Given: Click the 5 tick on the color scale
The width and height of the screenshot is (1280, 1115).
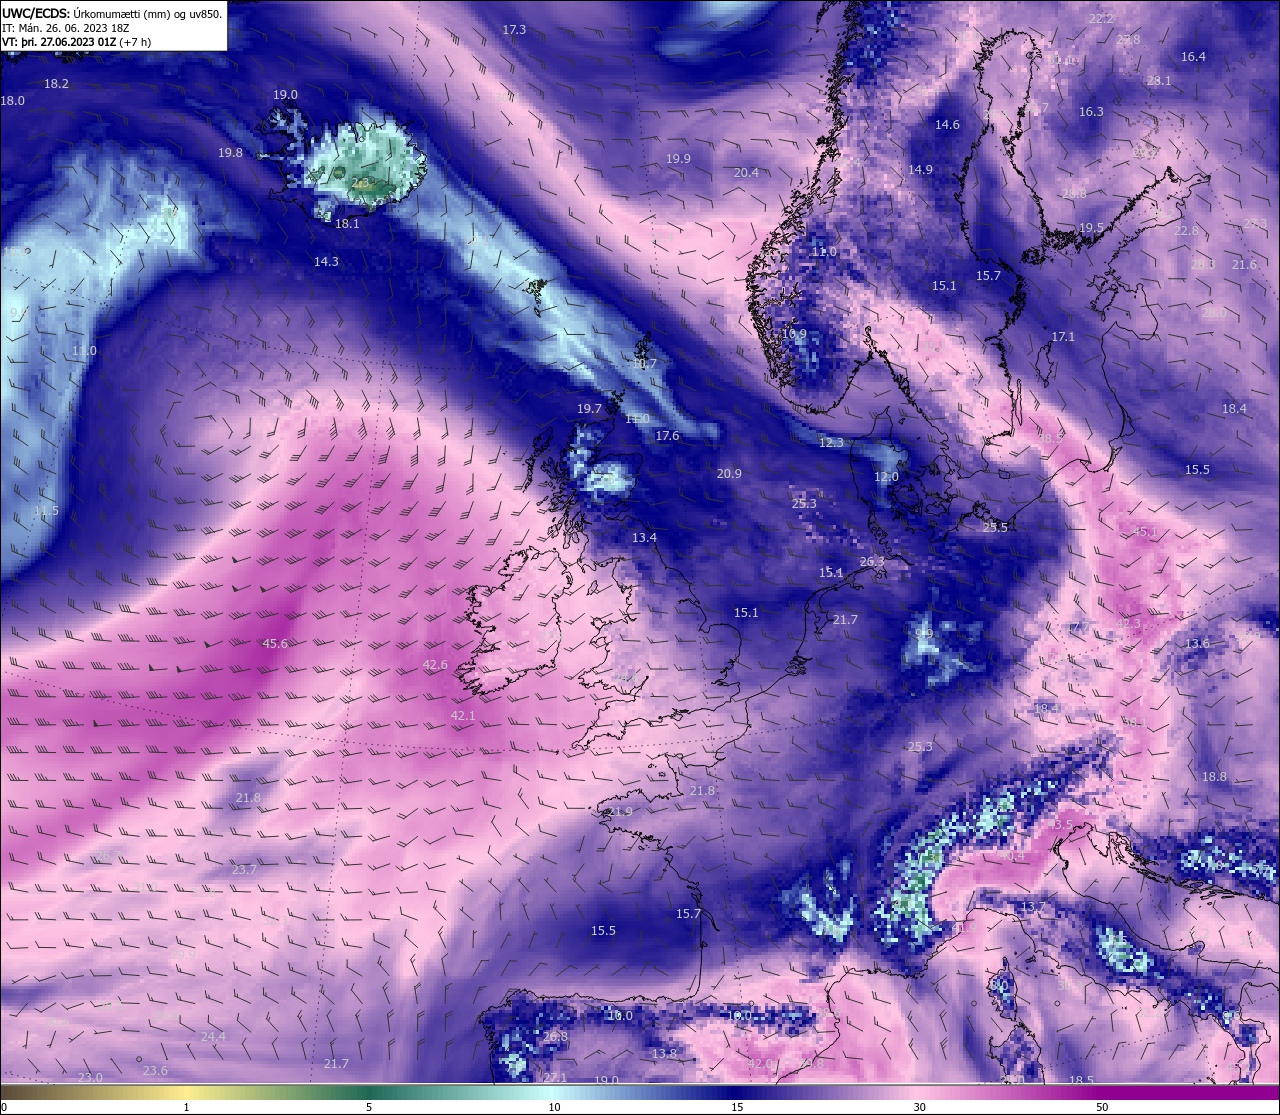Looking at the screenshot, I should [369, 1107].
